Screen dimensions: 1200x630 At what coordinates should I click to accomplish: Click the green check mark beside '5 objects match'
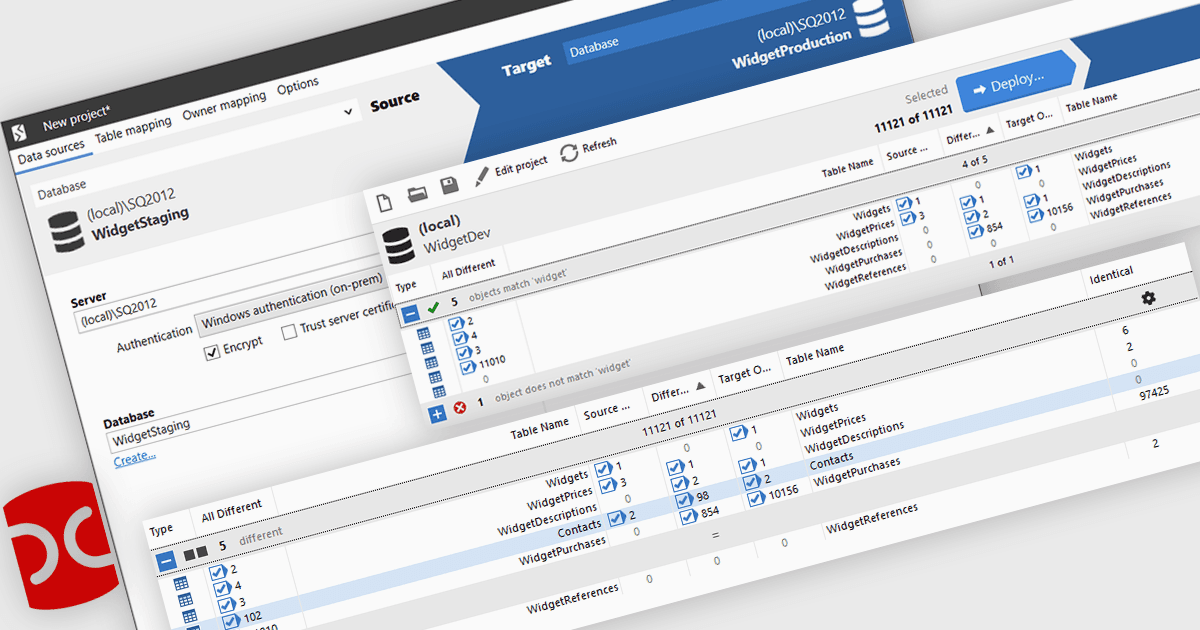433,308
